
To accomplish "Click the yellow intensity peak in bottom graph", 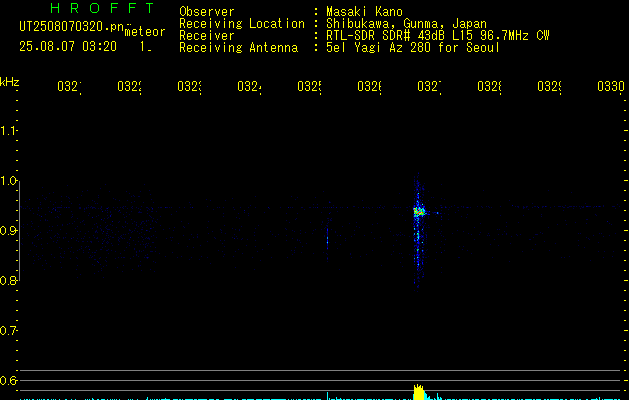I will click(419, 392).
